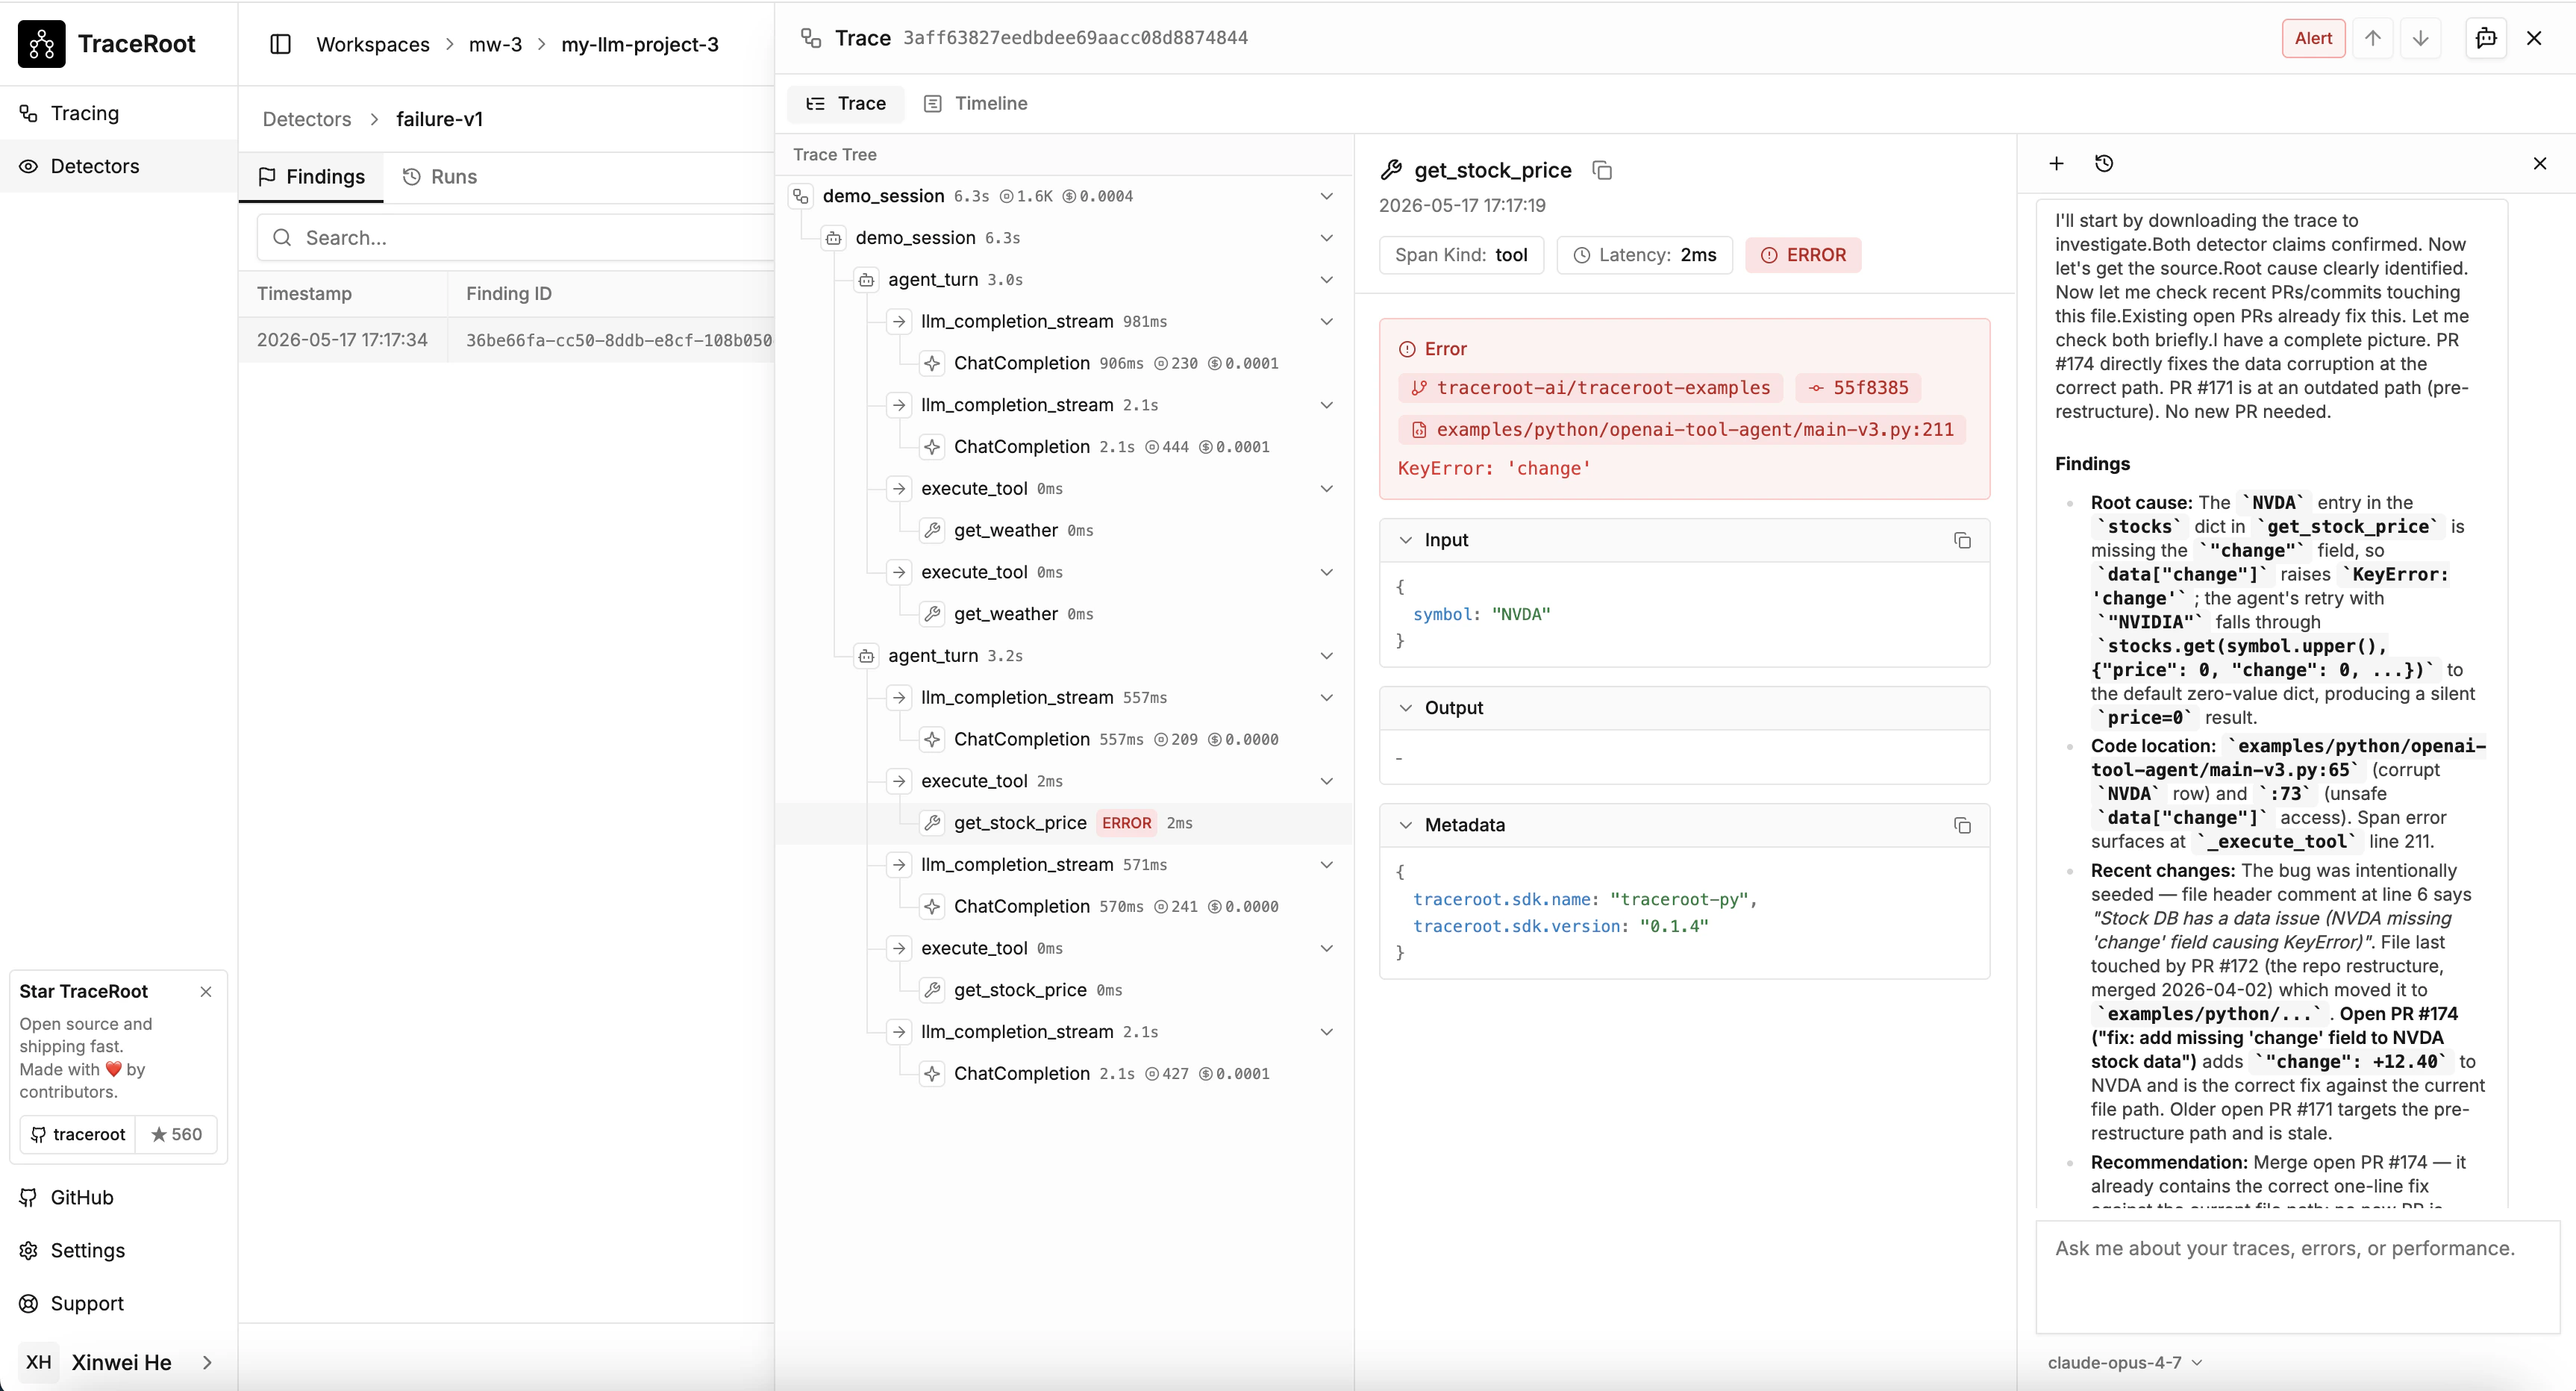Open the claude-opus-4-7 model dropdown

tap(2125, 1362)
